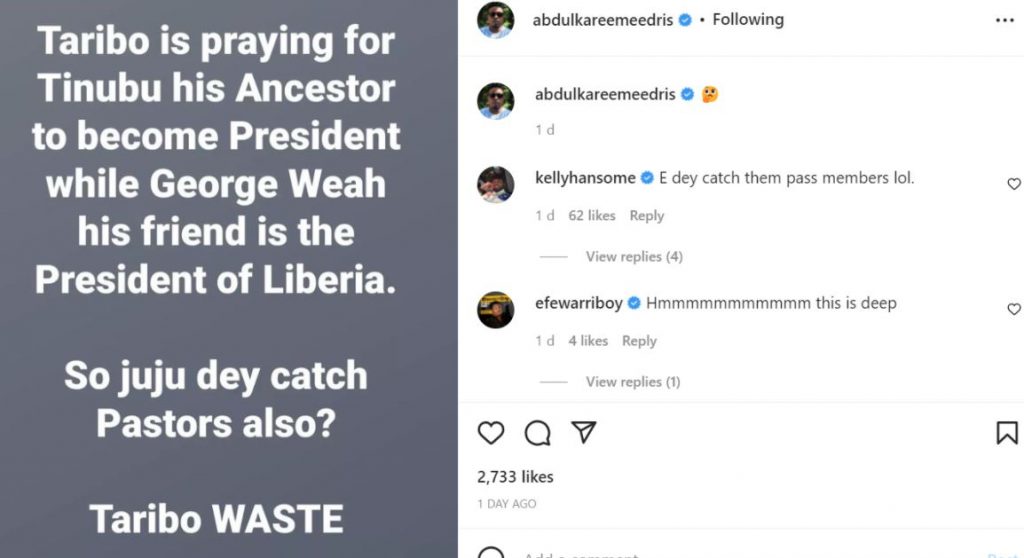
Task: Click the post image about Taribo
Action: pos(228,279)
